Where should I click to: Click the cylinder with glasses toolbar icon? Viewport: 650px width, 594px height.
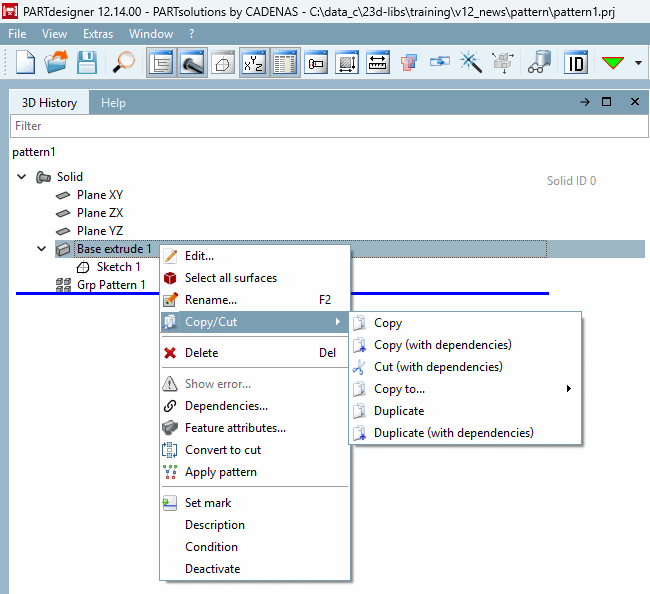pos(538,63)
